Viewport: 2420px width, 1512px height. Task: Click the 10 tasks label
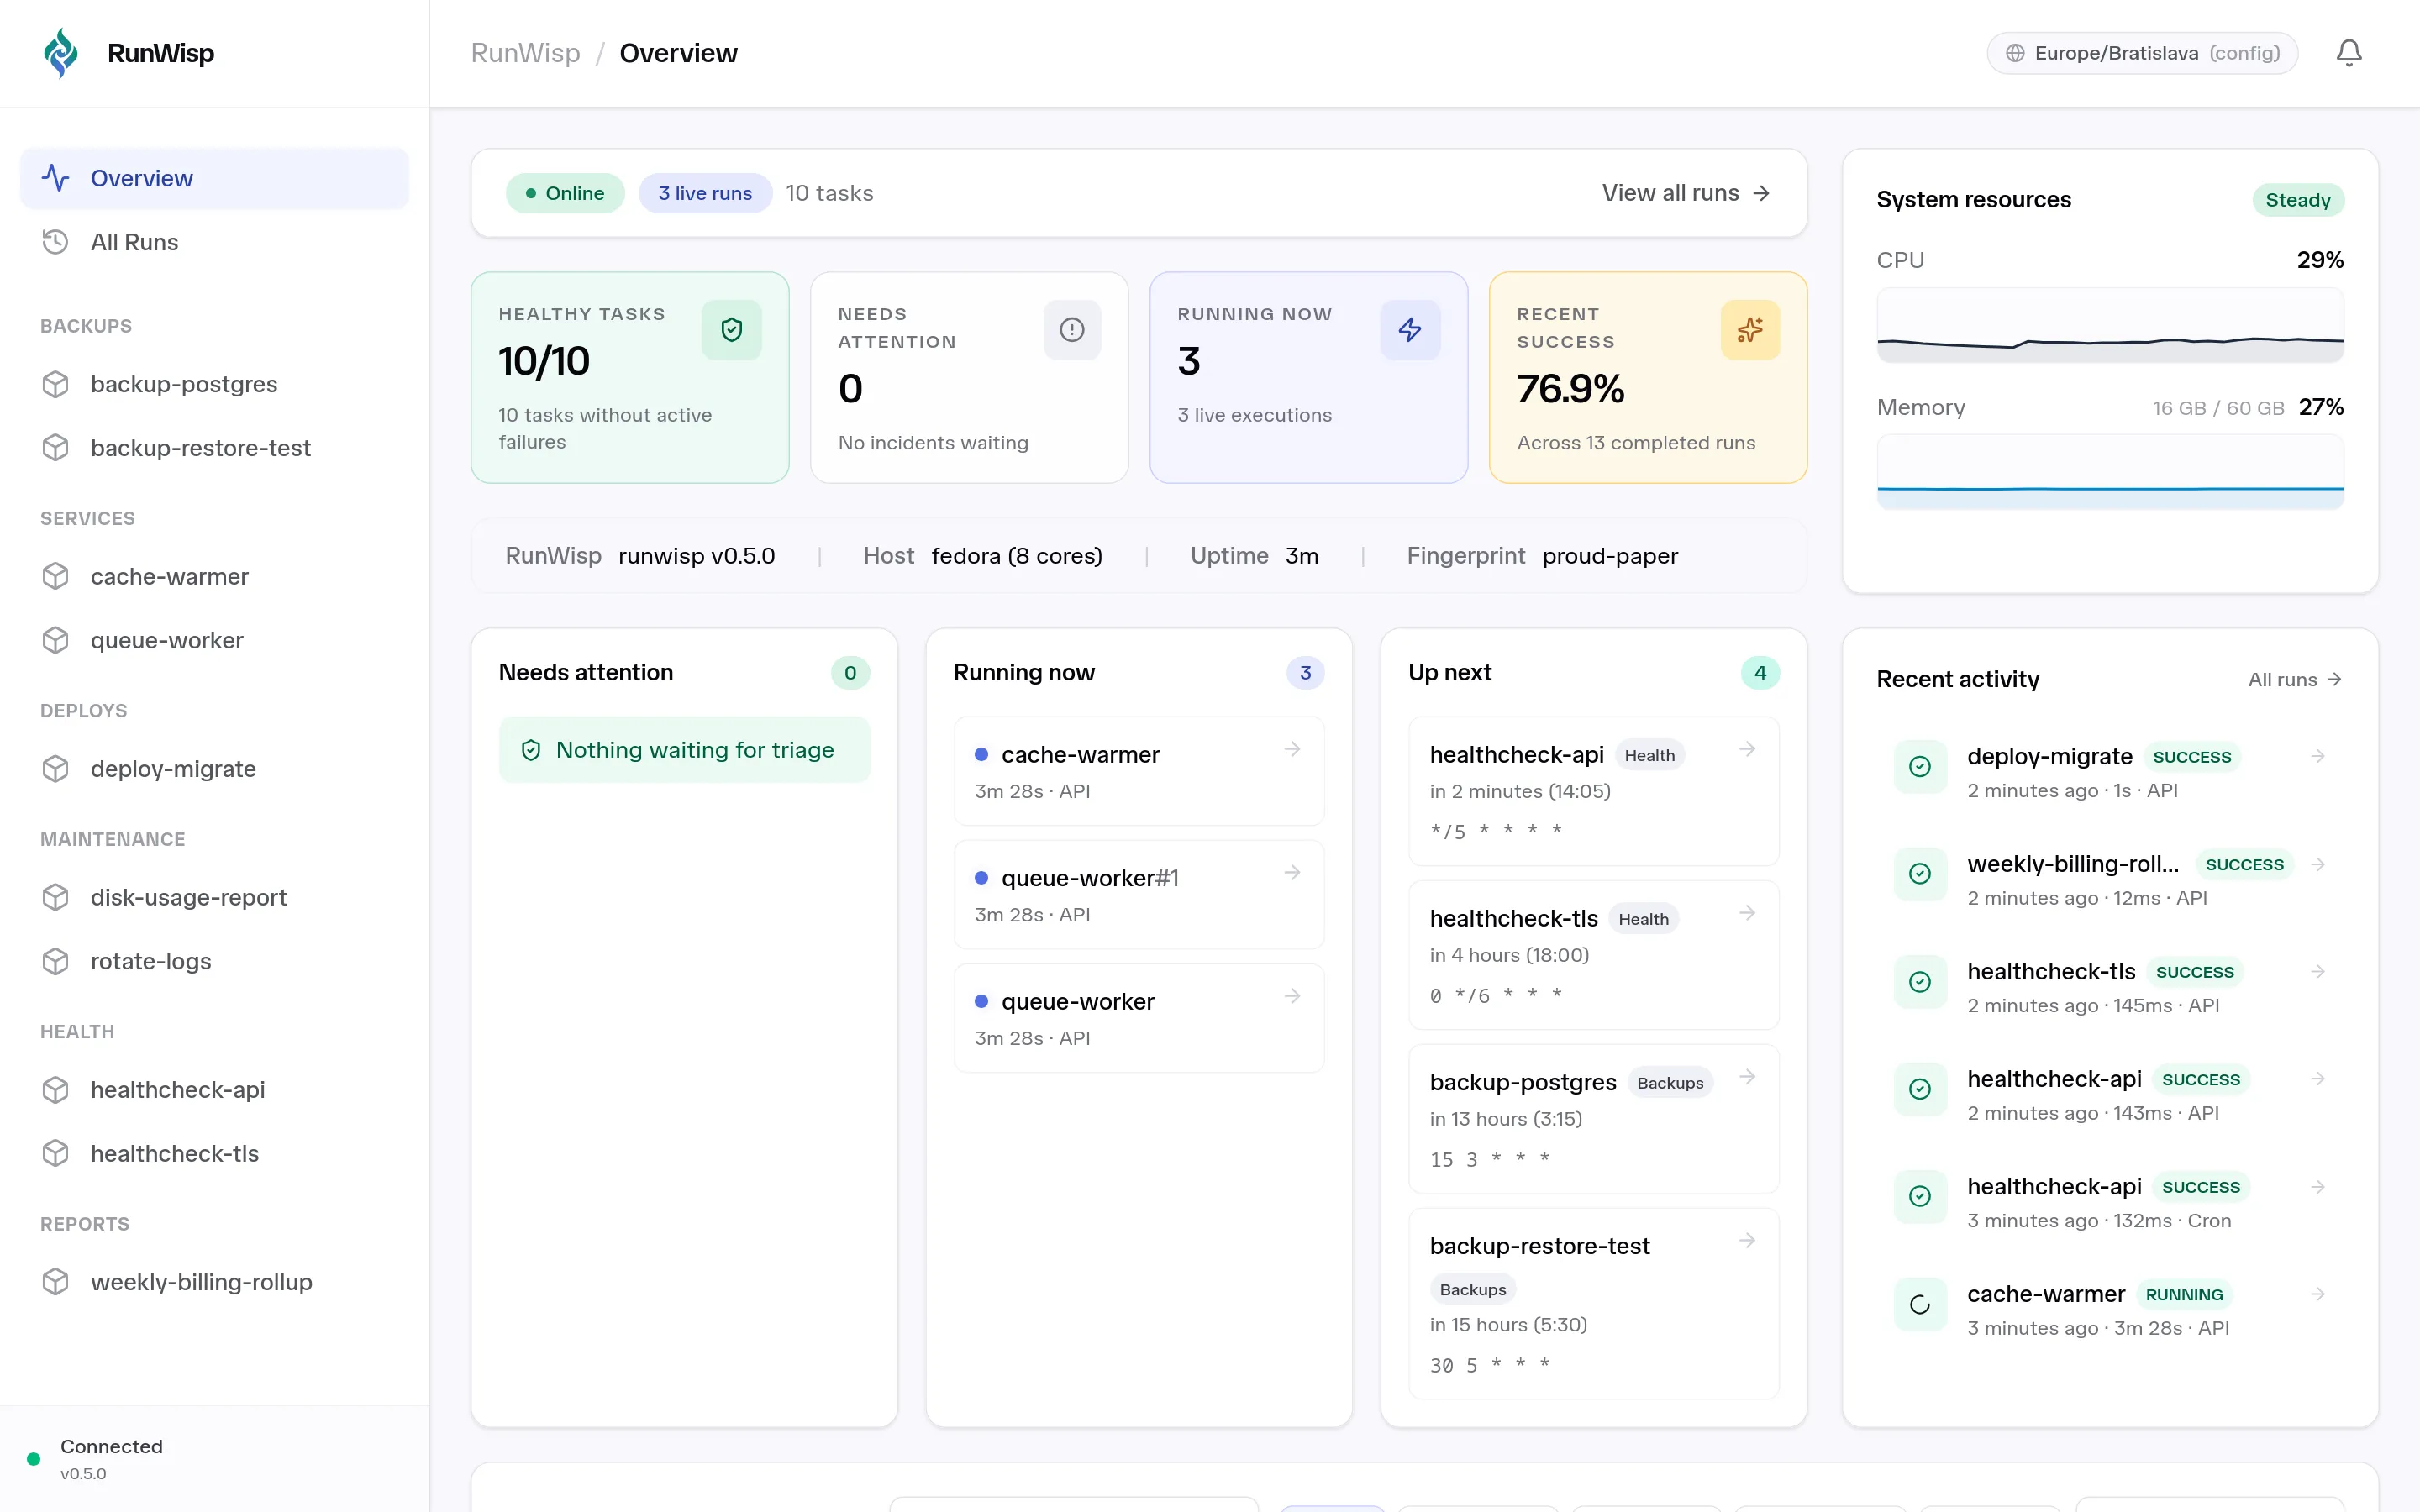829,193
